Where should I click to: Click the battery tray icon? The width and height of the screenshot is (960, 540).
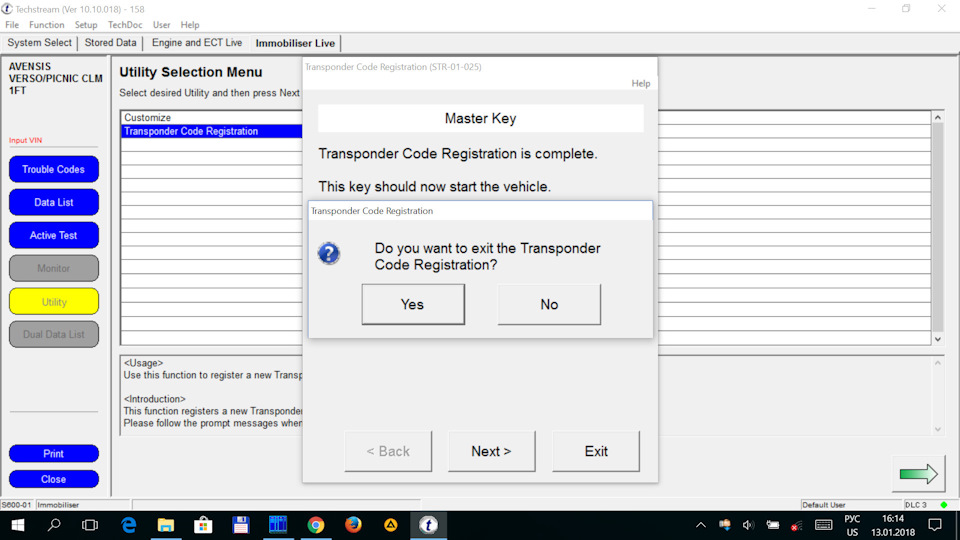pos(773,525)
